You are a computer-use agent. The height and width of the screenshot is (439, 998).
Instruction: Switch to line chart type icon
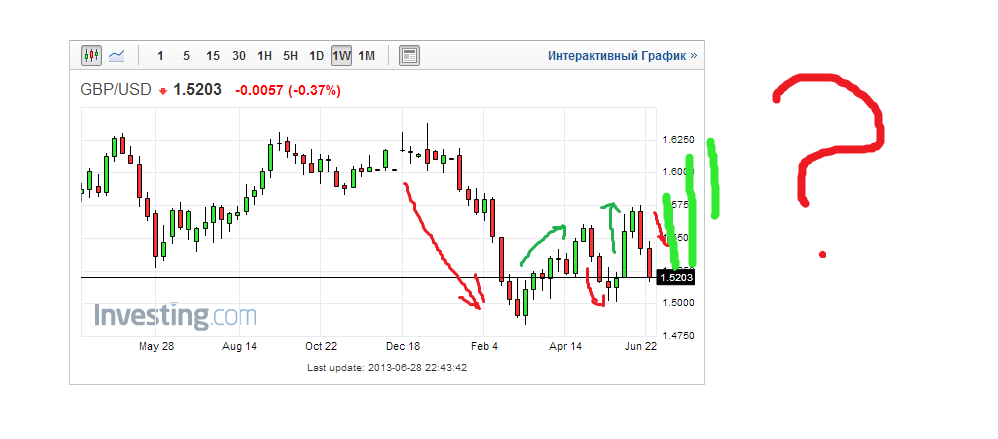click(x=116, y=56)
